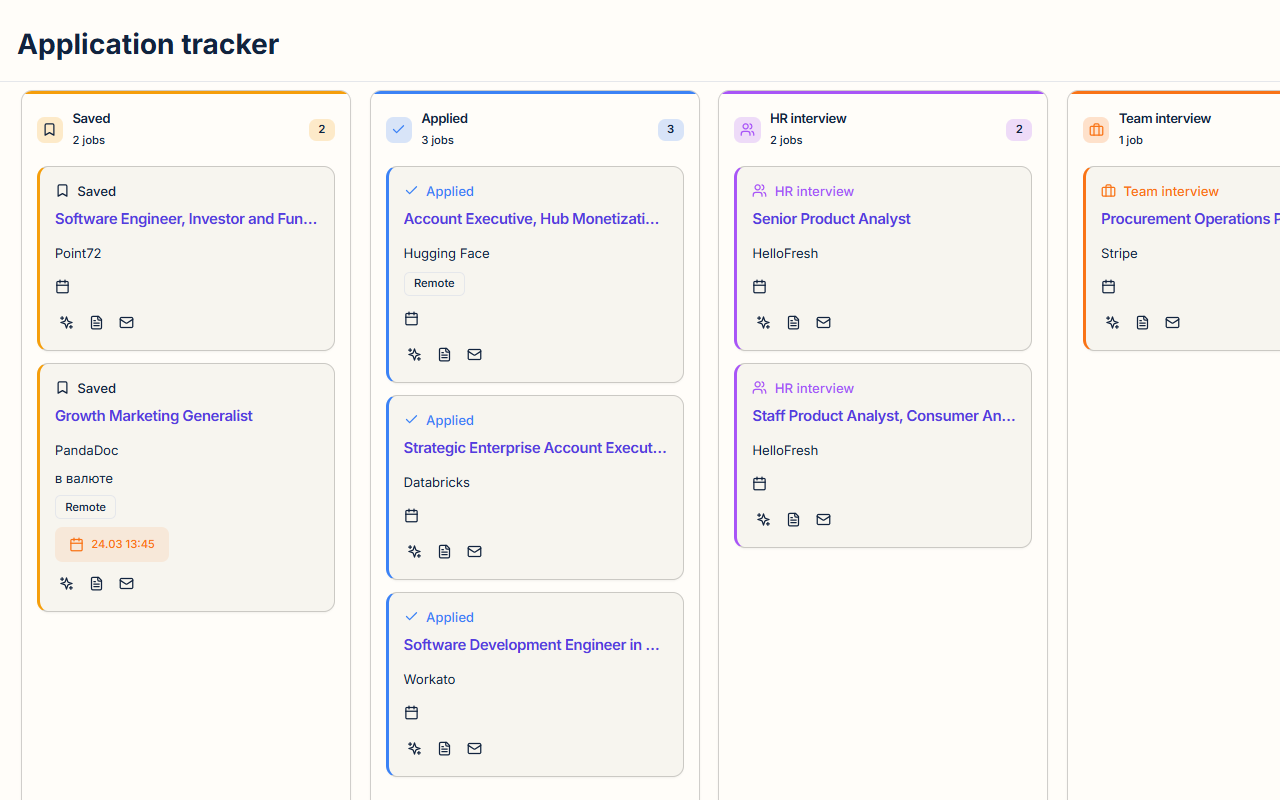Click sparkle icon on Senior Product Analyst card
Viewport: 1280px width, 800px height.
[x=764, y=322]
